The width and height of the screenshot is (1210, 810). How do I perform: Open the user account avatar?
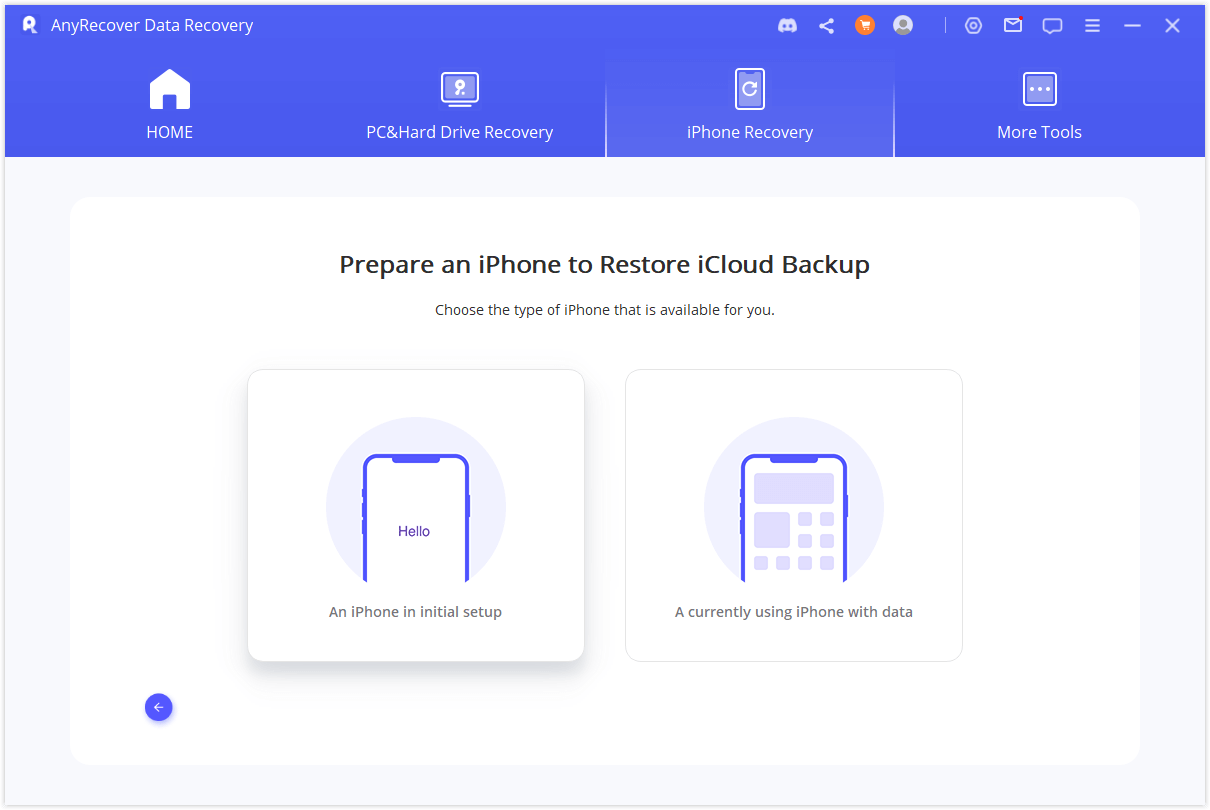[903, 26]
